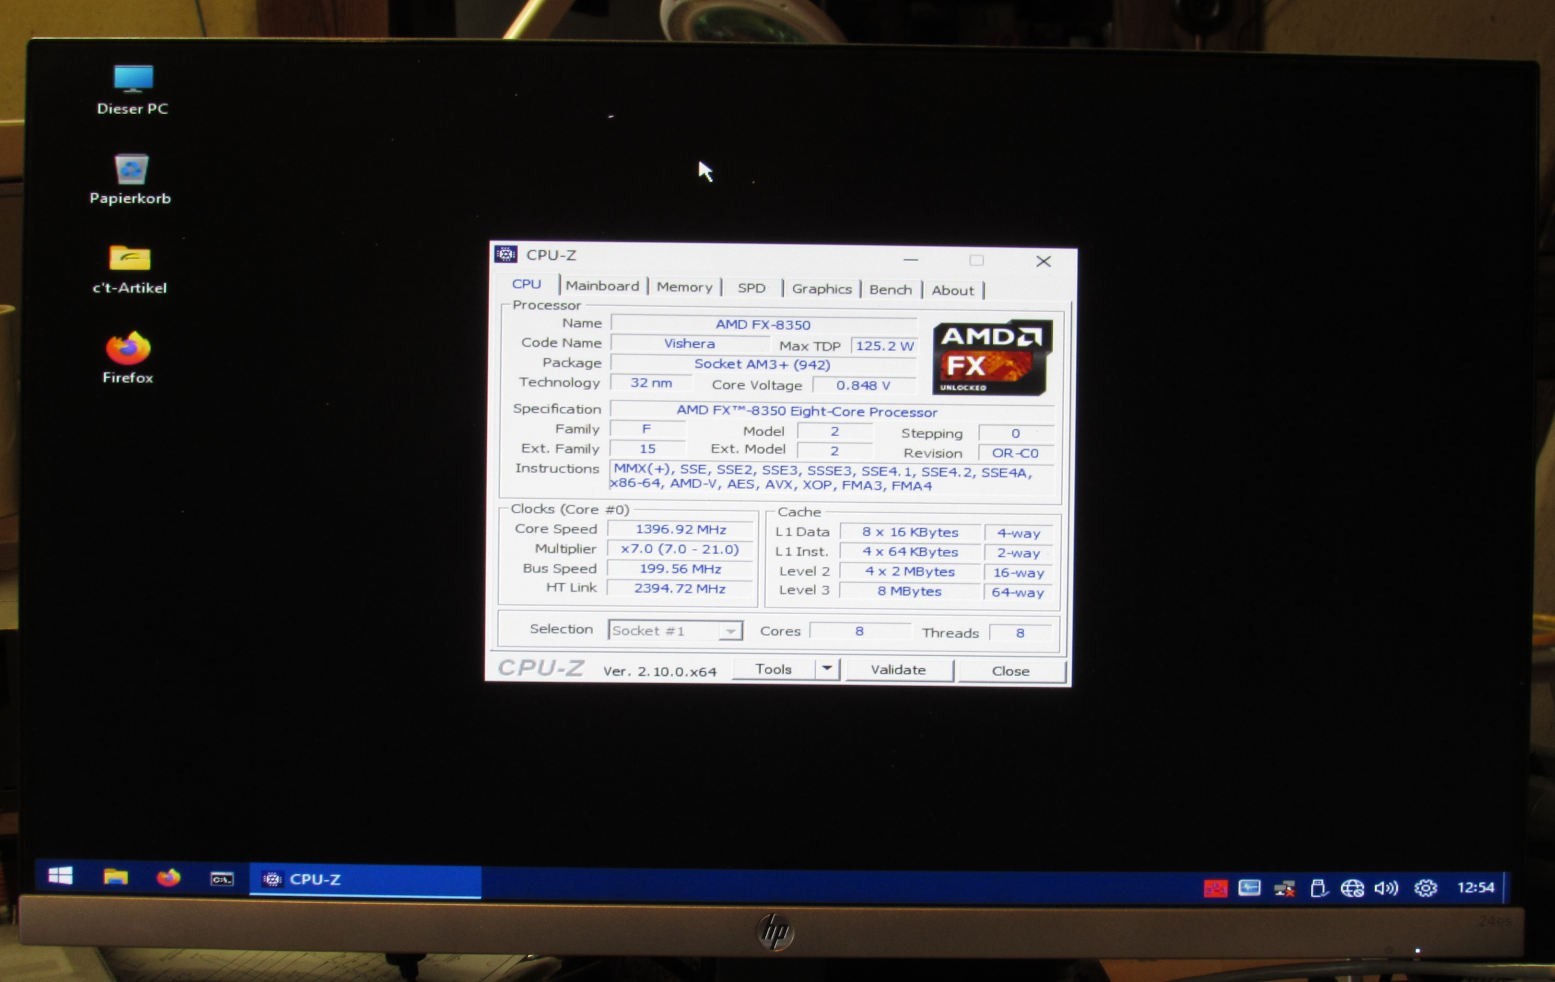Click the 1396.92 MHz core speed value

point(681,529)
